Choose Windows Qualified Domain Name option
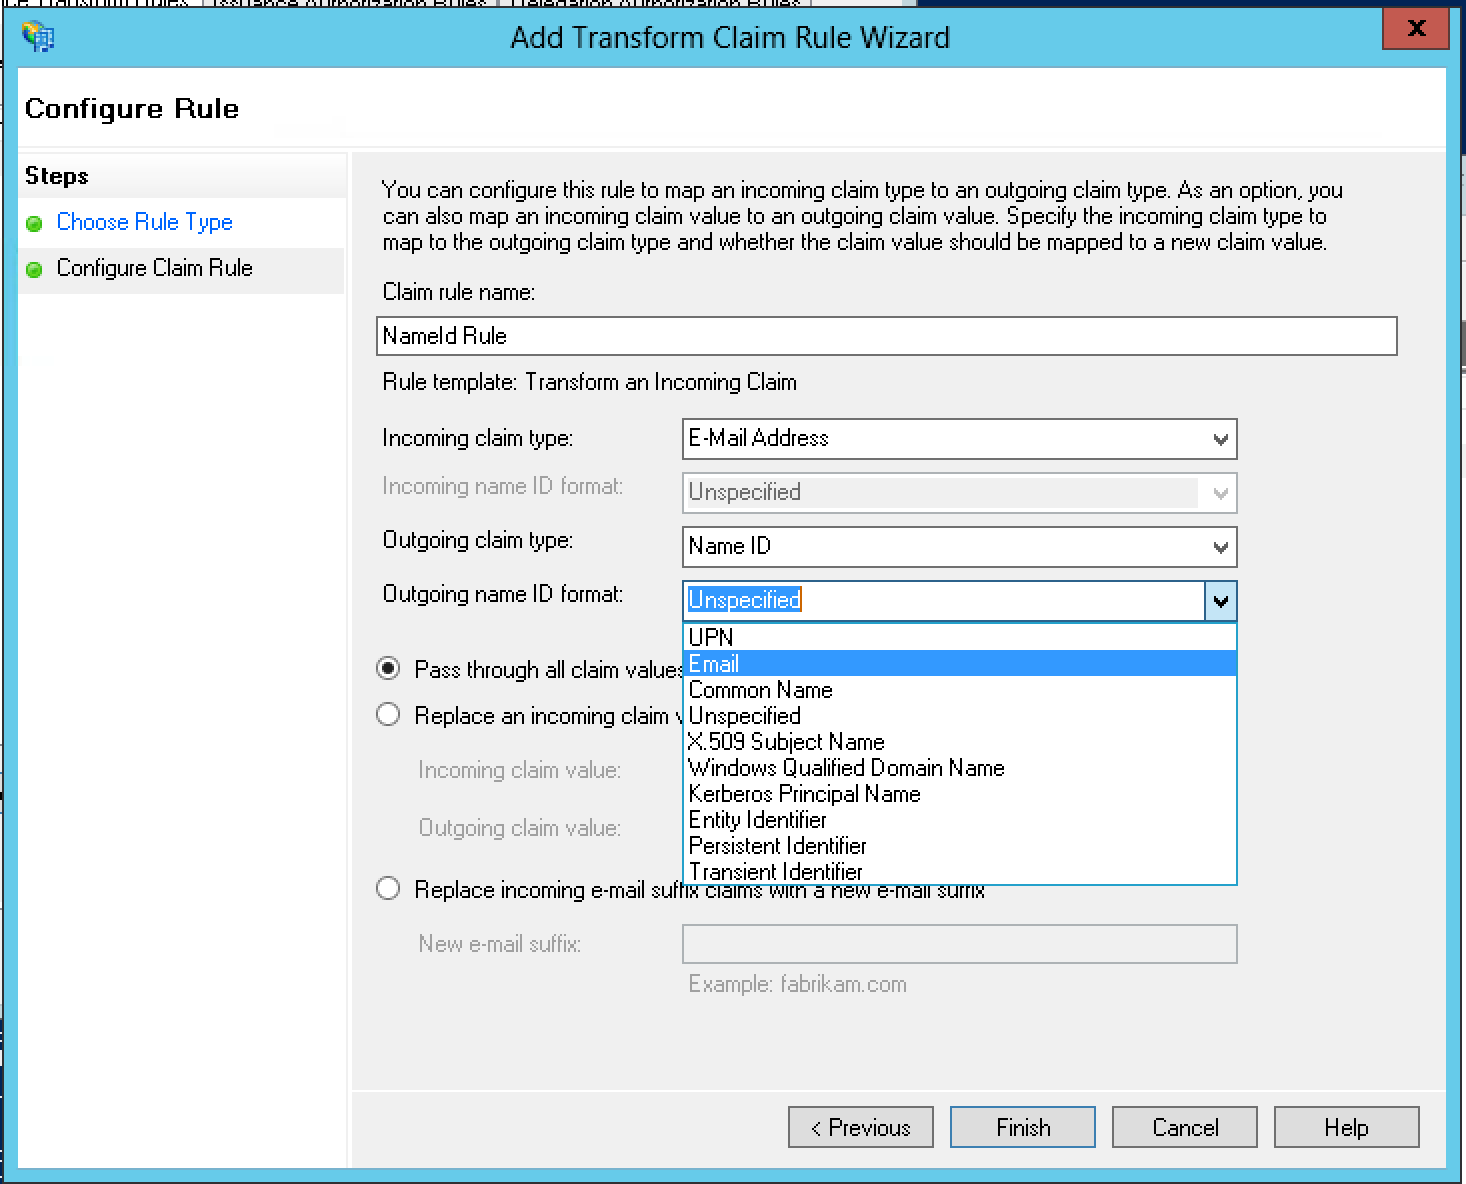 (846, 768)
